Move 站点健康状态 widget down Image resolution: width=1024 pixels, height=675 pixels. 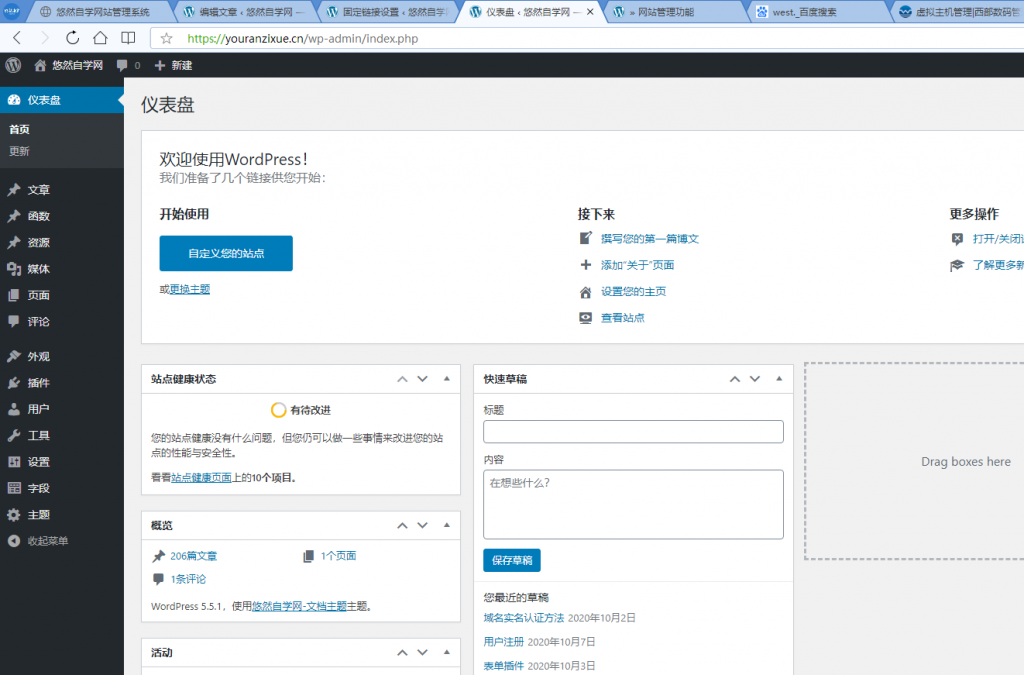point(423,379)
